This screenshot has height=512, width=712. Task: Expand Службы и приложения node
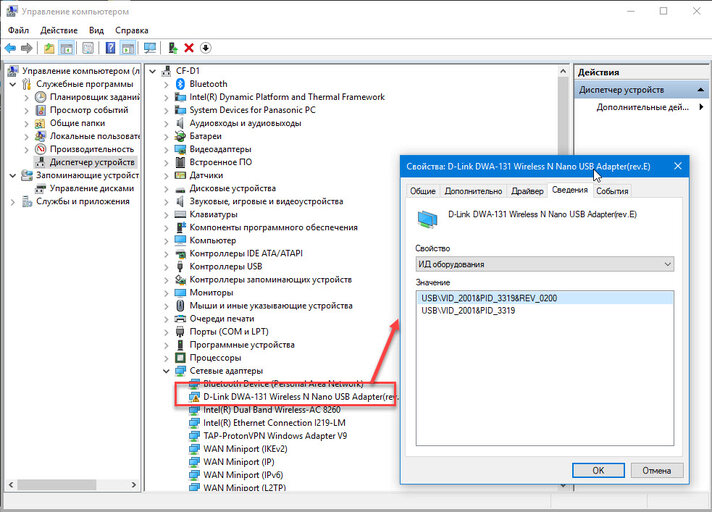click(x=13, y=202)
